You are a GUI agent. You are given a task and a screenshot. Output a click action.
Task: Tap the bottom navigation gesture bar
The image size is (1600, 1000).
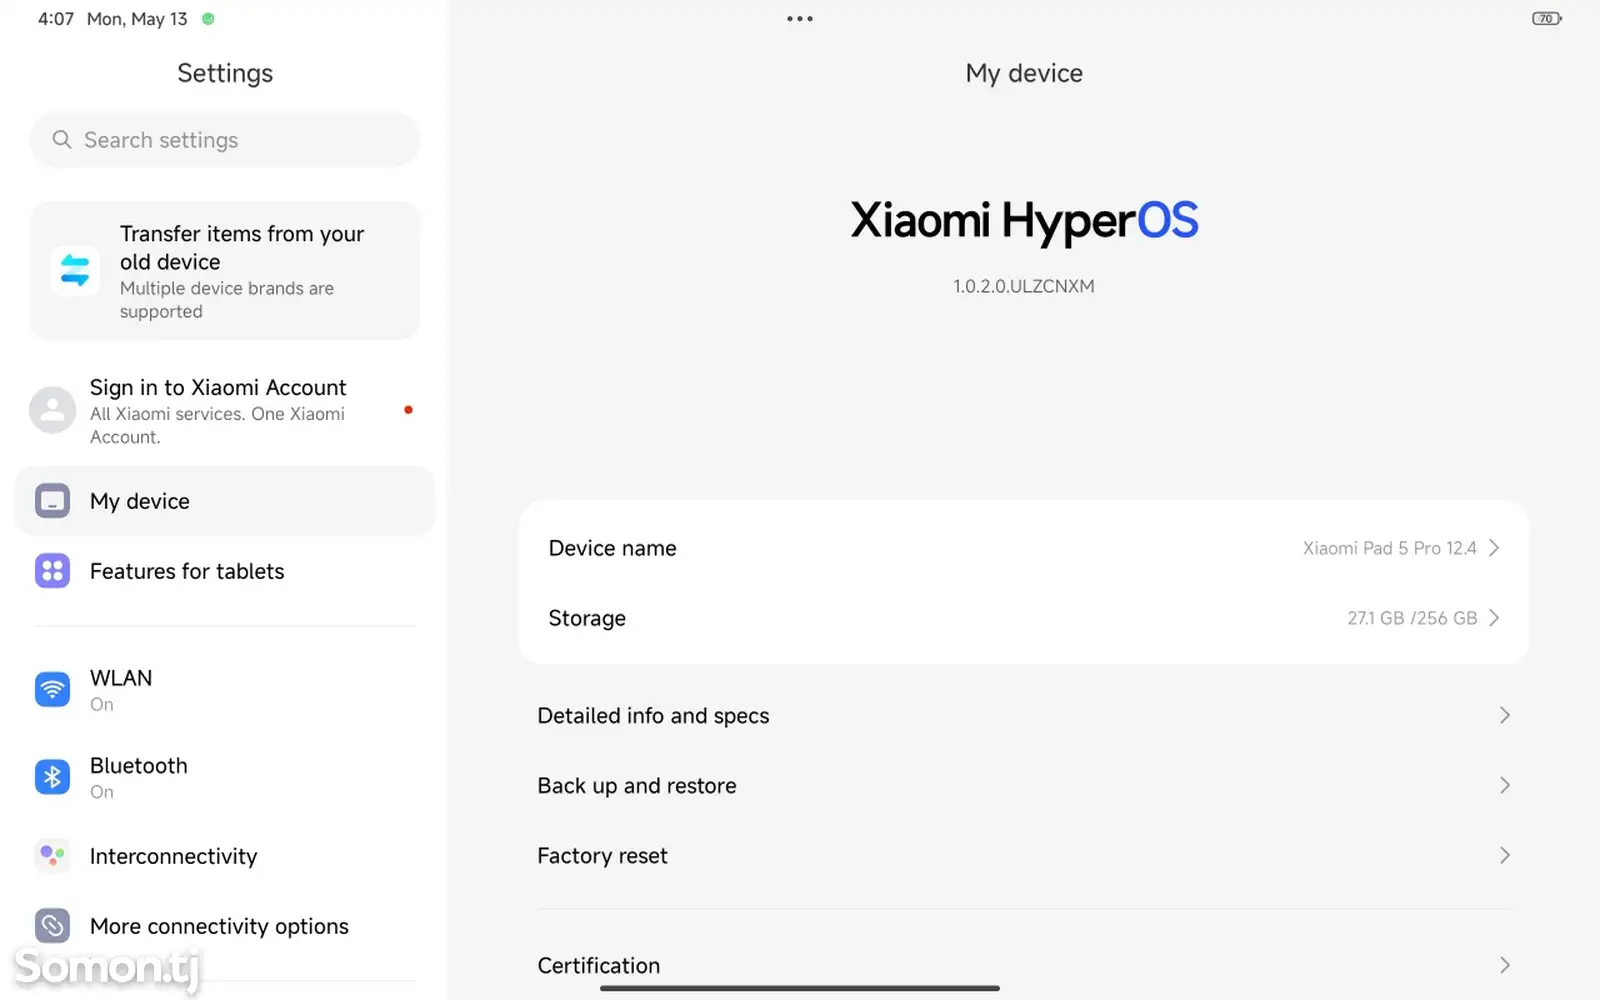click(800, 988)
